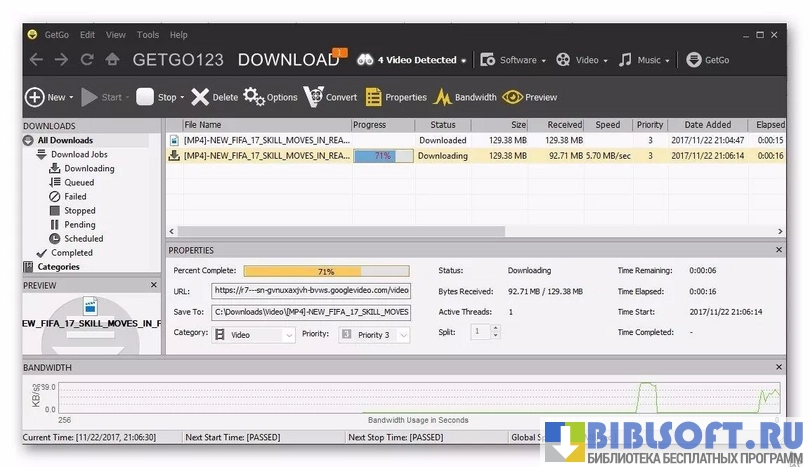The image size is (810, 467).
Task: Open download Options gear icon
Action: coord(254,97)
